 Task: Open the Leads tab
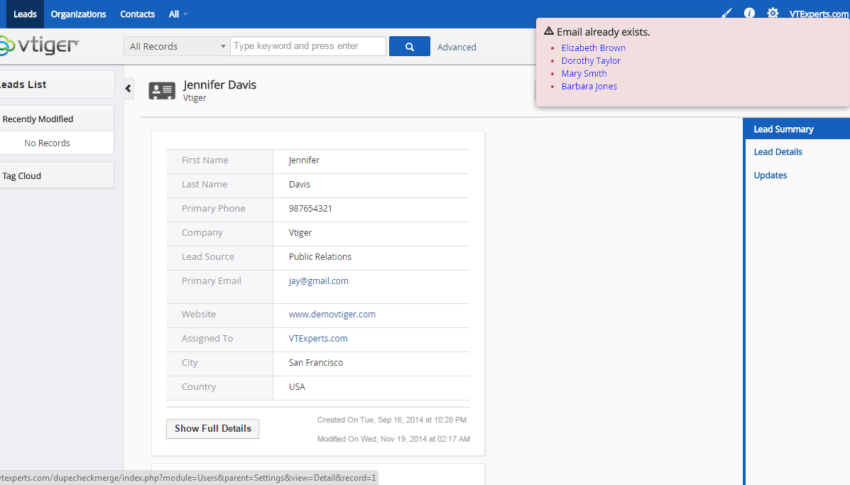(x=25, y=14)
